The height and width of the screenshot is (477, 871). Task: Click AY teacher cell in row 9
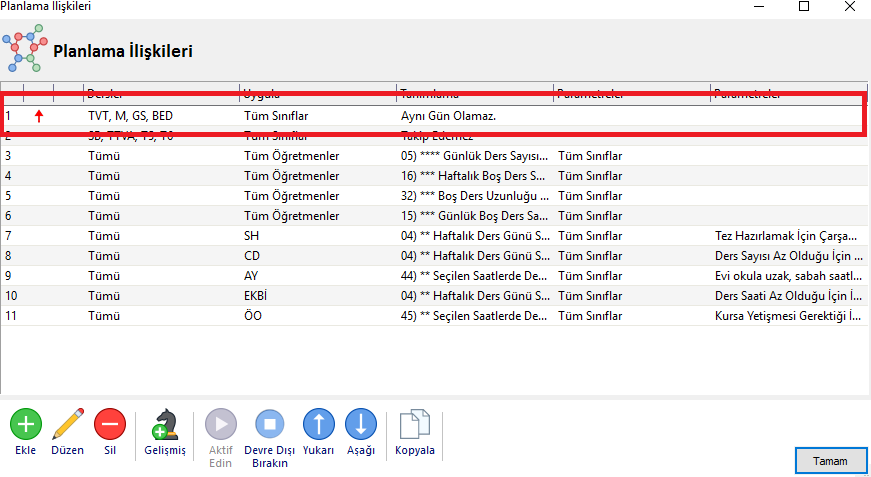[x=251, y=276]
